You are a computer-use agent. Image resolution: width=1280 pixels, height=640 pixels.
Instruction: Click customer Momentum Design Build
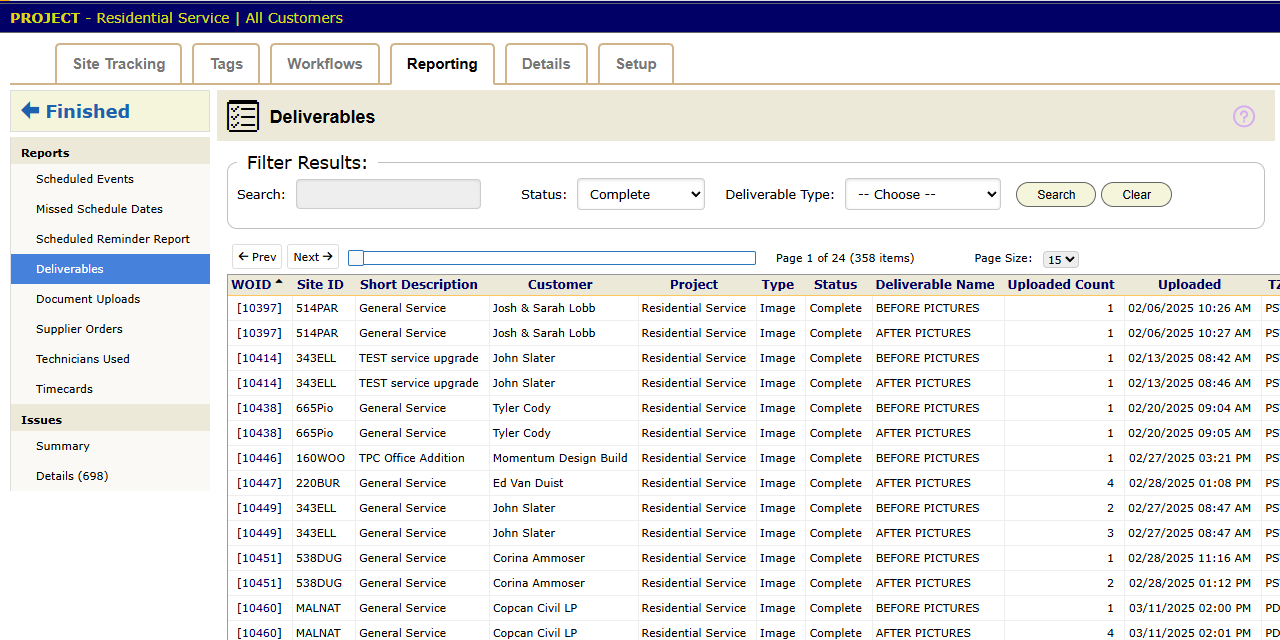[x=560, y=458]
